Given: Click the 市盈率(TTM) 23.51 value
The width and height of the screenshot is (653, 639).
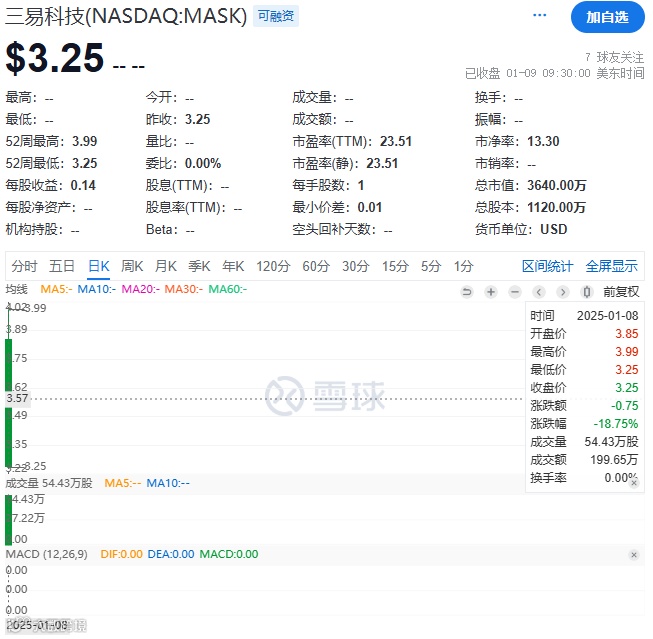Looking at the screenshot, I should pos(396,141).
